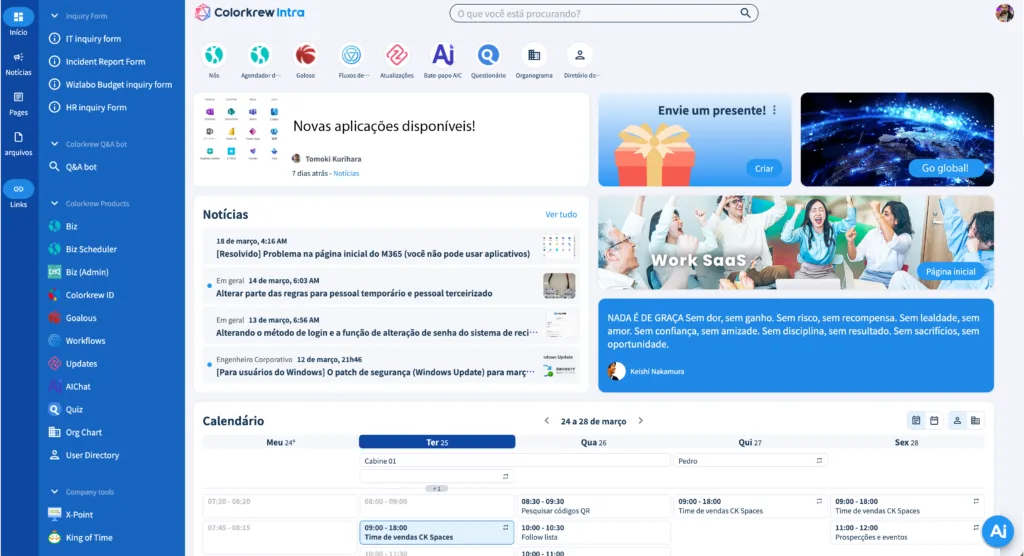Viewport: 1024px width, 556px height.
Task: Show facilities calendar building icon
Action: [x=976, y=421]
